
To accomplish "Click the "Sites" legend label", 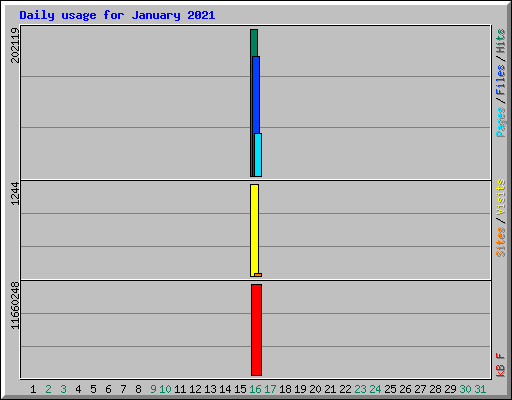I will tap(500, 242).
